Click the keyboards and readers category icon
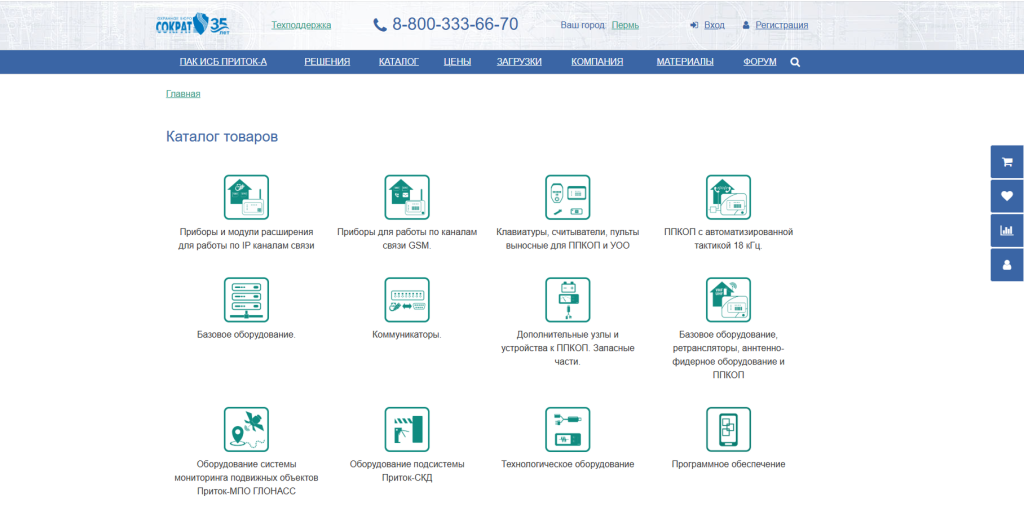 tap(568, 197)
